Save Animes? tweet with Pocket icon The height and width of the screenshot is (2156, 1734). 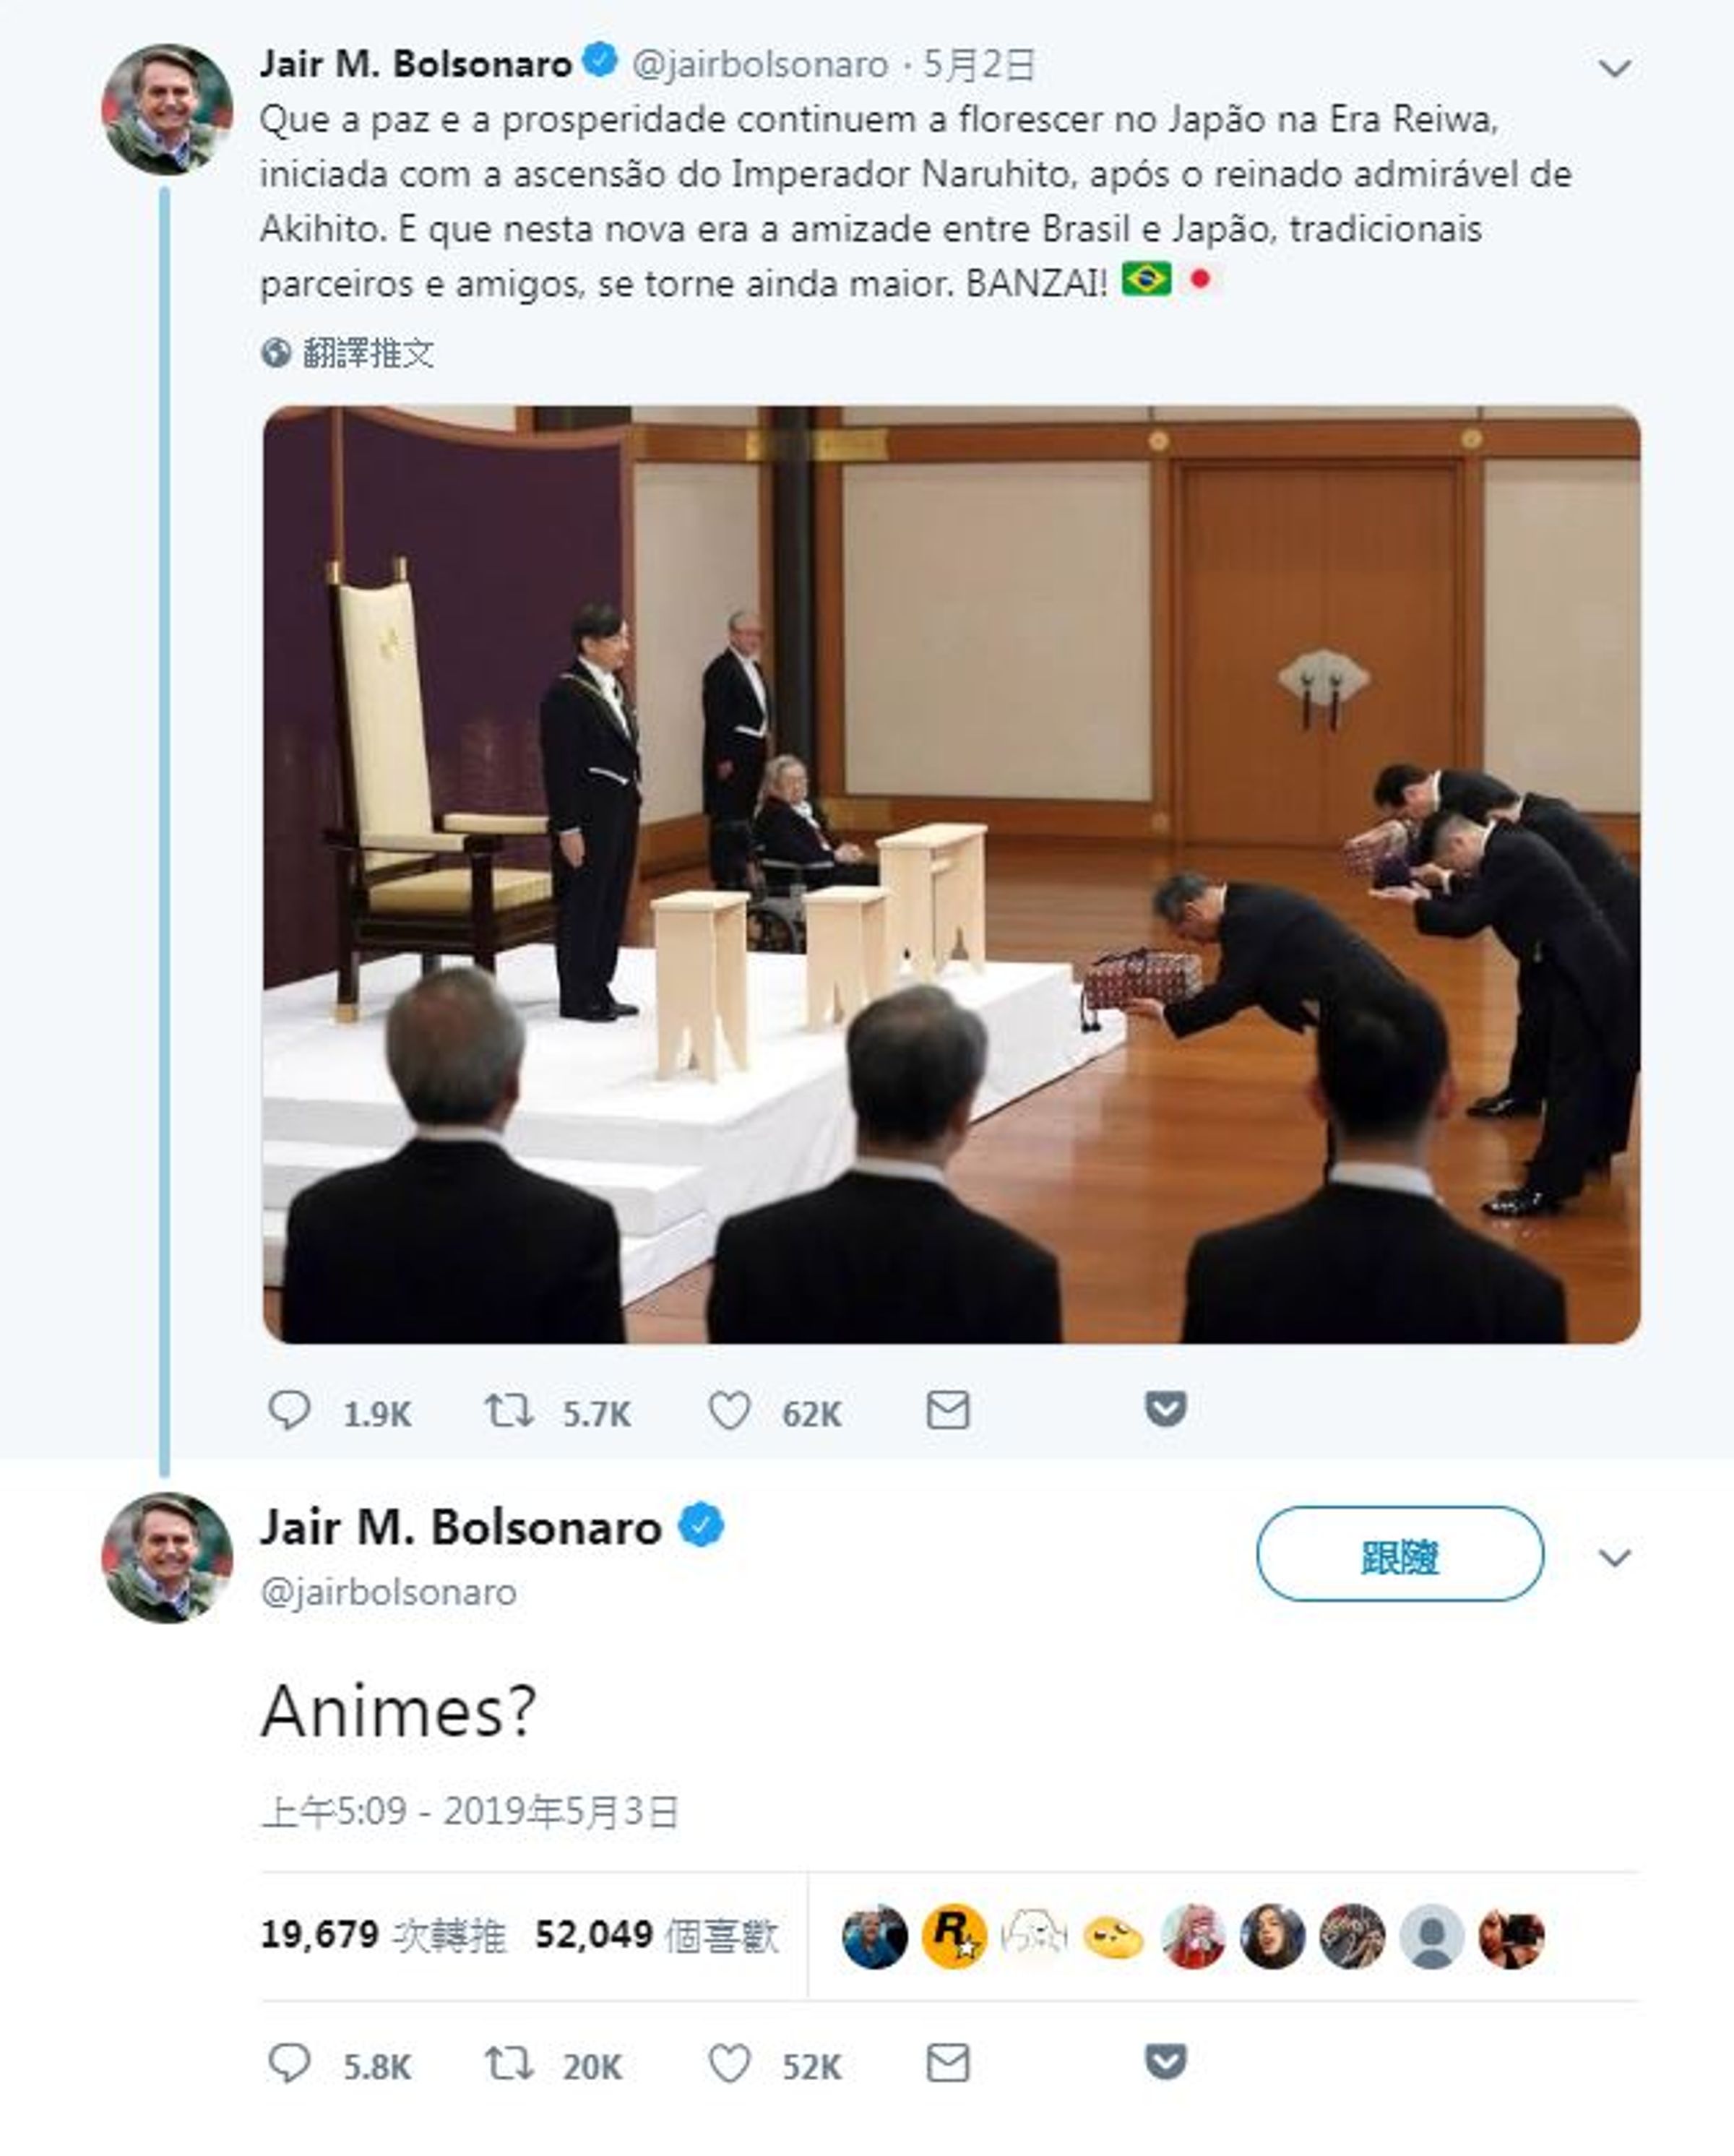coord(1165,2062)
